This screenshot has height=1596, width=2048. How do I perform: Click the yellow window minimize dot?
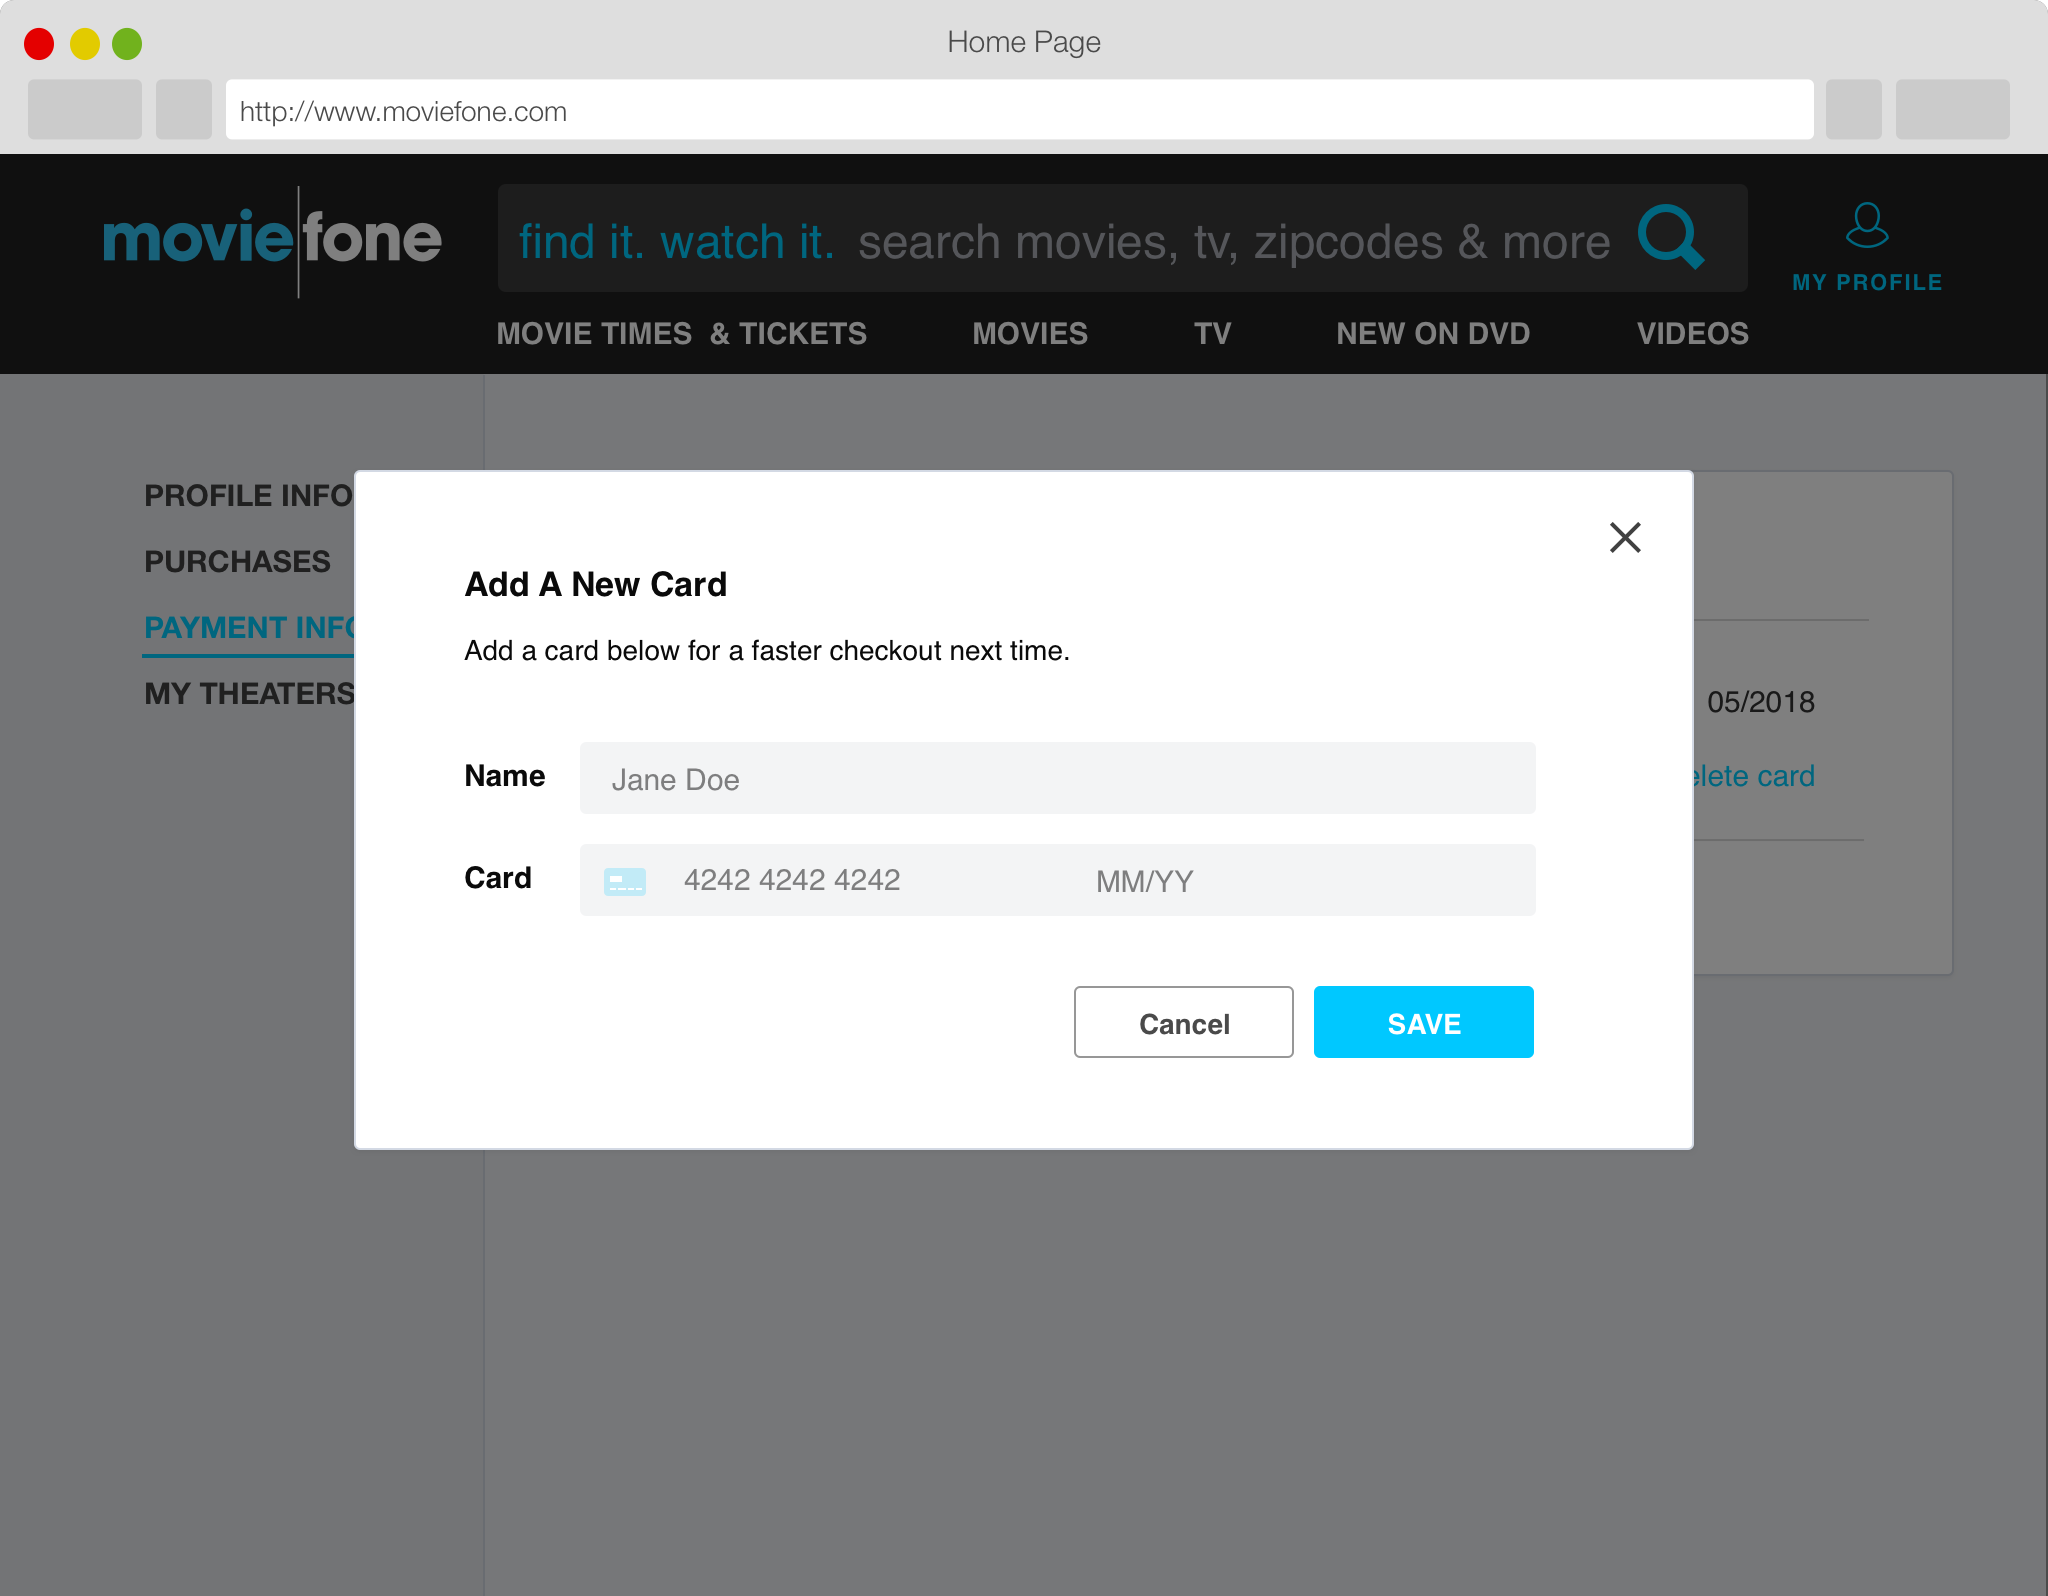84,44
